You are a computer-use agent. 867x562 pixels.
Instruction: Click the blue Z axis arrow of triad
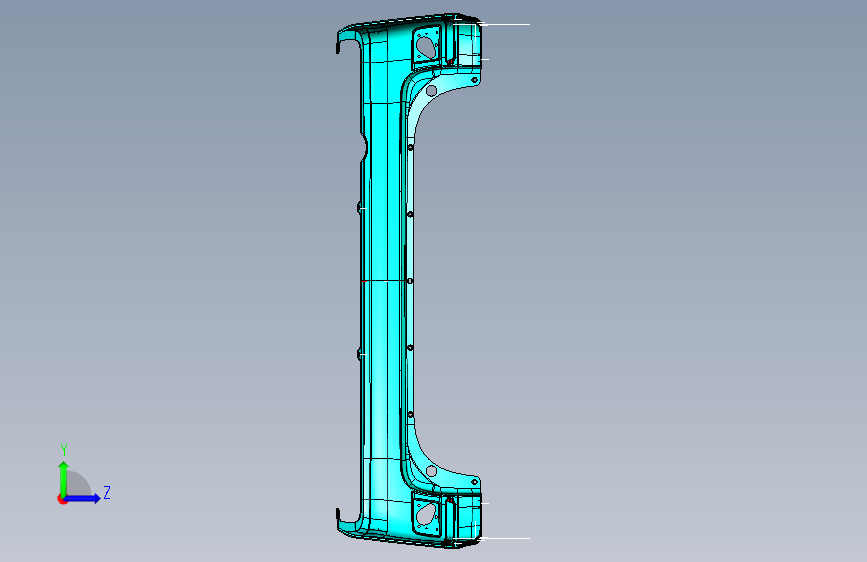click(83, 498)
